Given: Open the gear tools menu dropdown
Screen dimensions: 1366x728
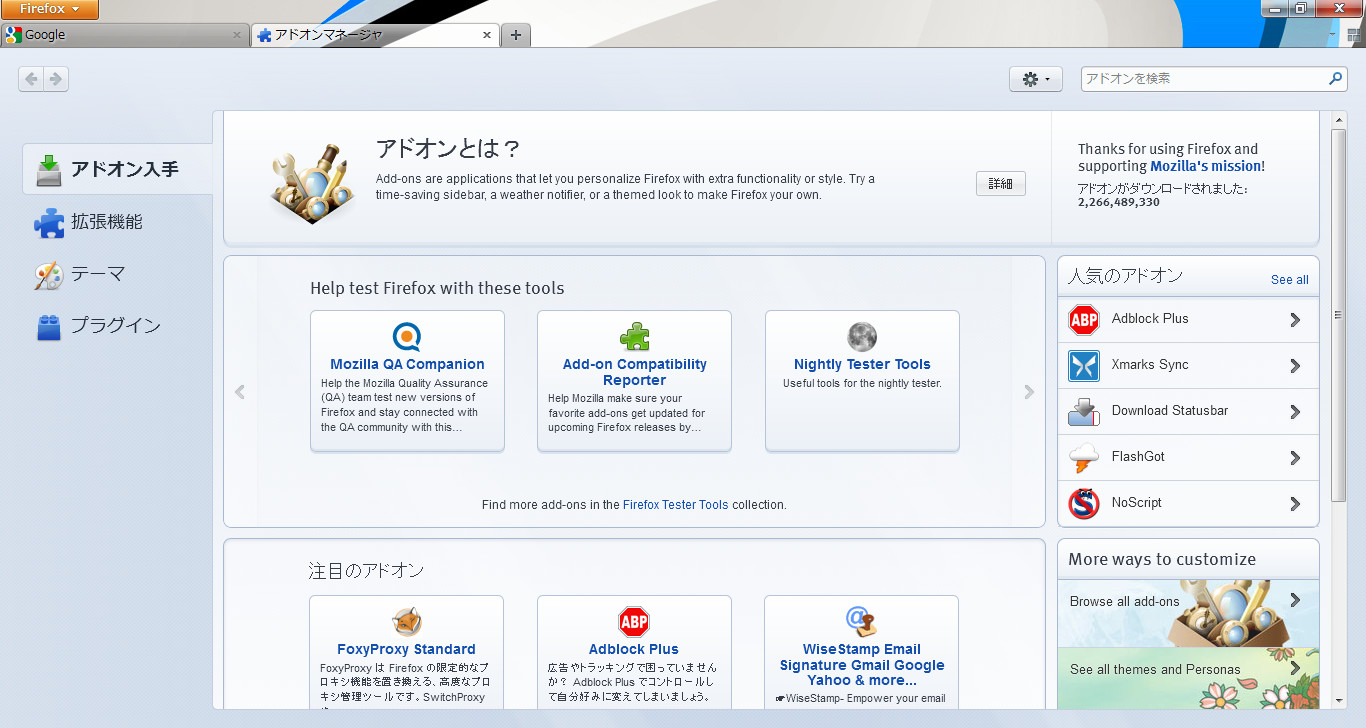Looking at the screenshot, I should tap(1036, 79).
